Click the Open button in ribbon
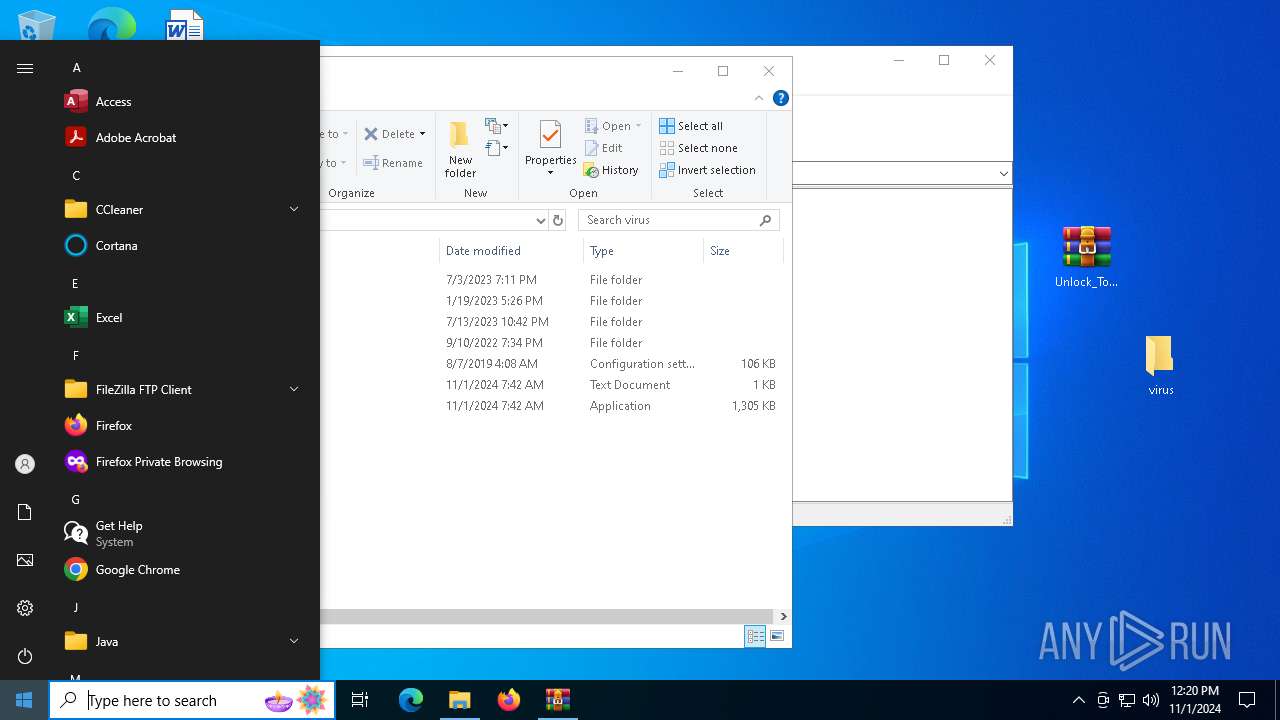The image size is (1280, 720). (608, 126)
